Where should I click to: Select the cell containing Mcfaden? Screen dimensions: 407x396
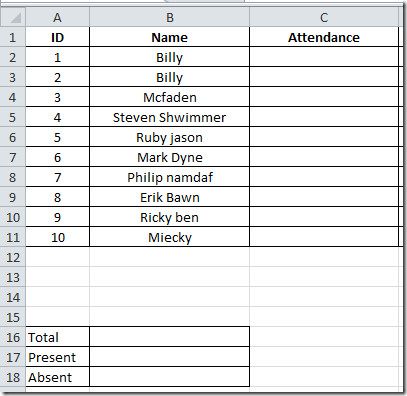click(170, 97)
